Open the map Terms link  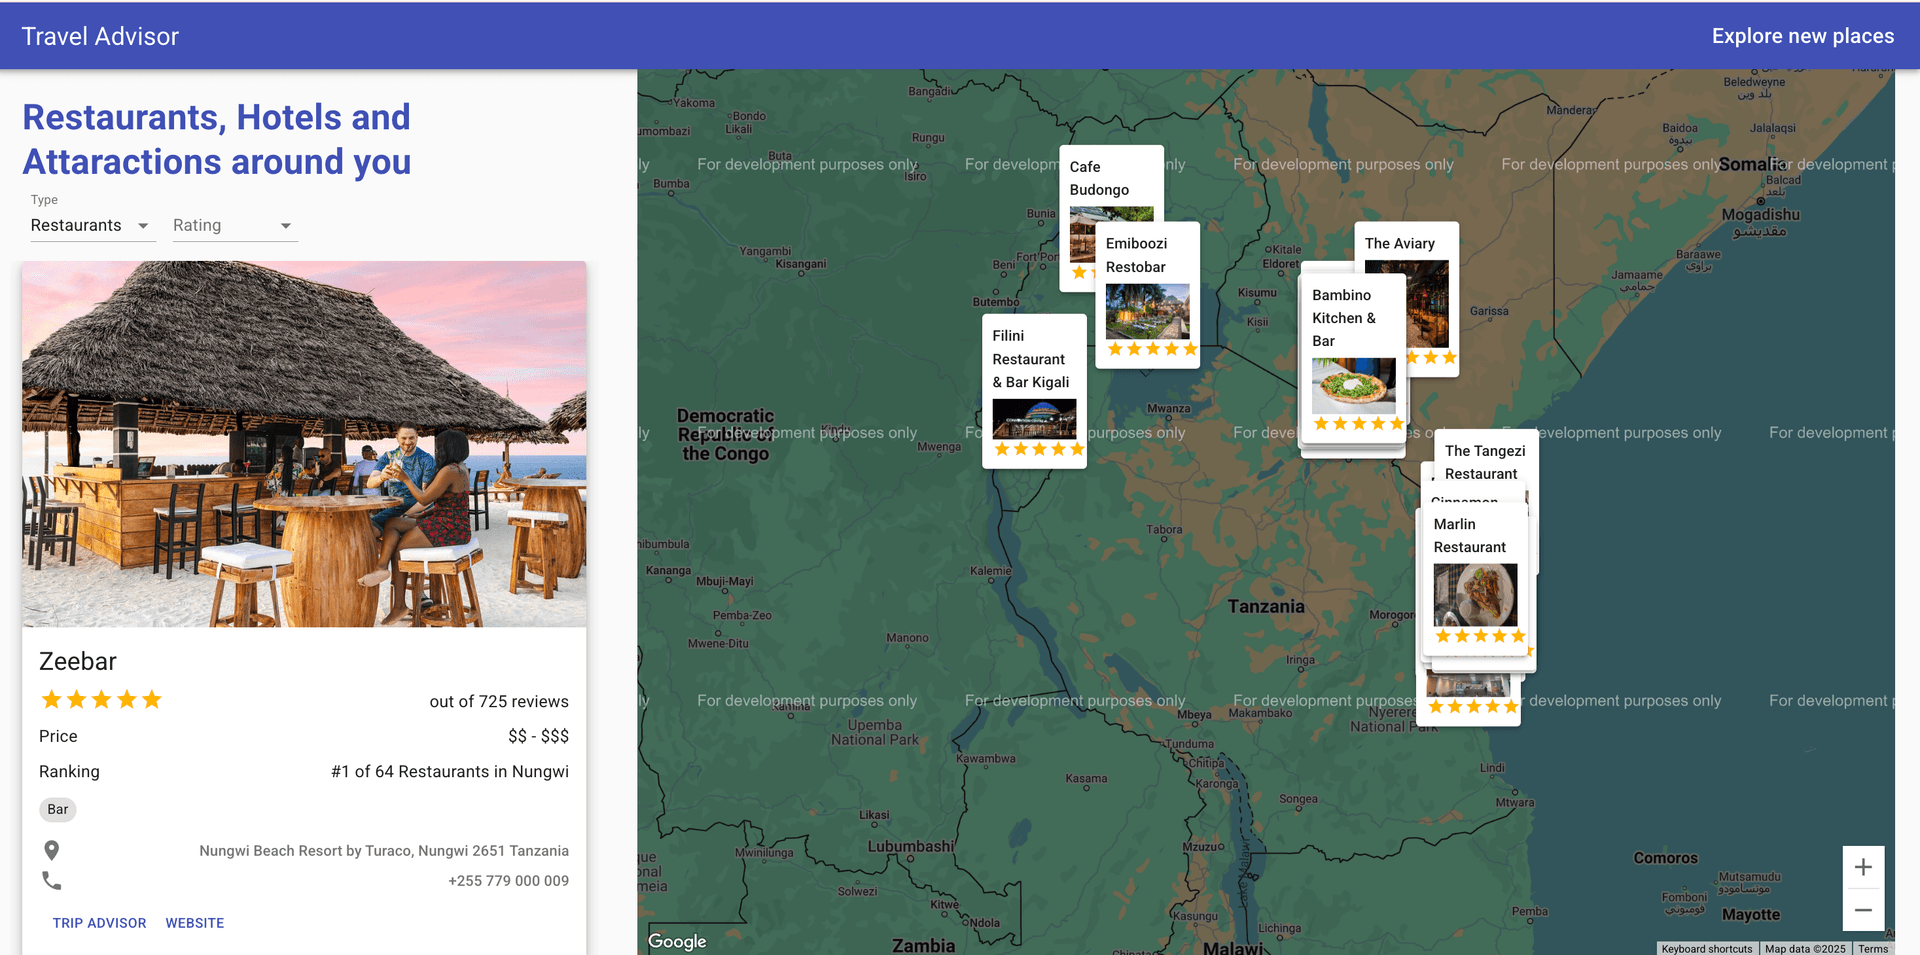[x=1872, y=948]
